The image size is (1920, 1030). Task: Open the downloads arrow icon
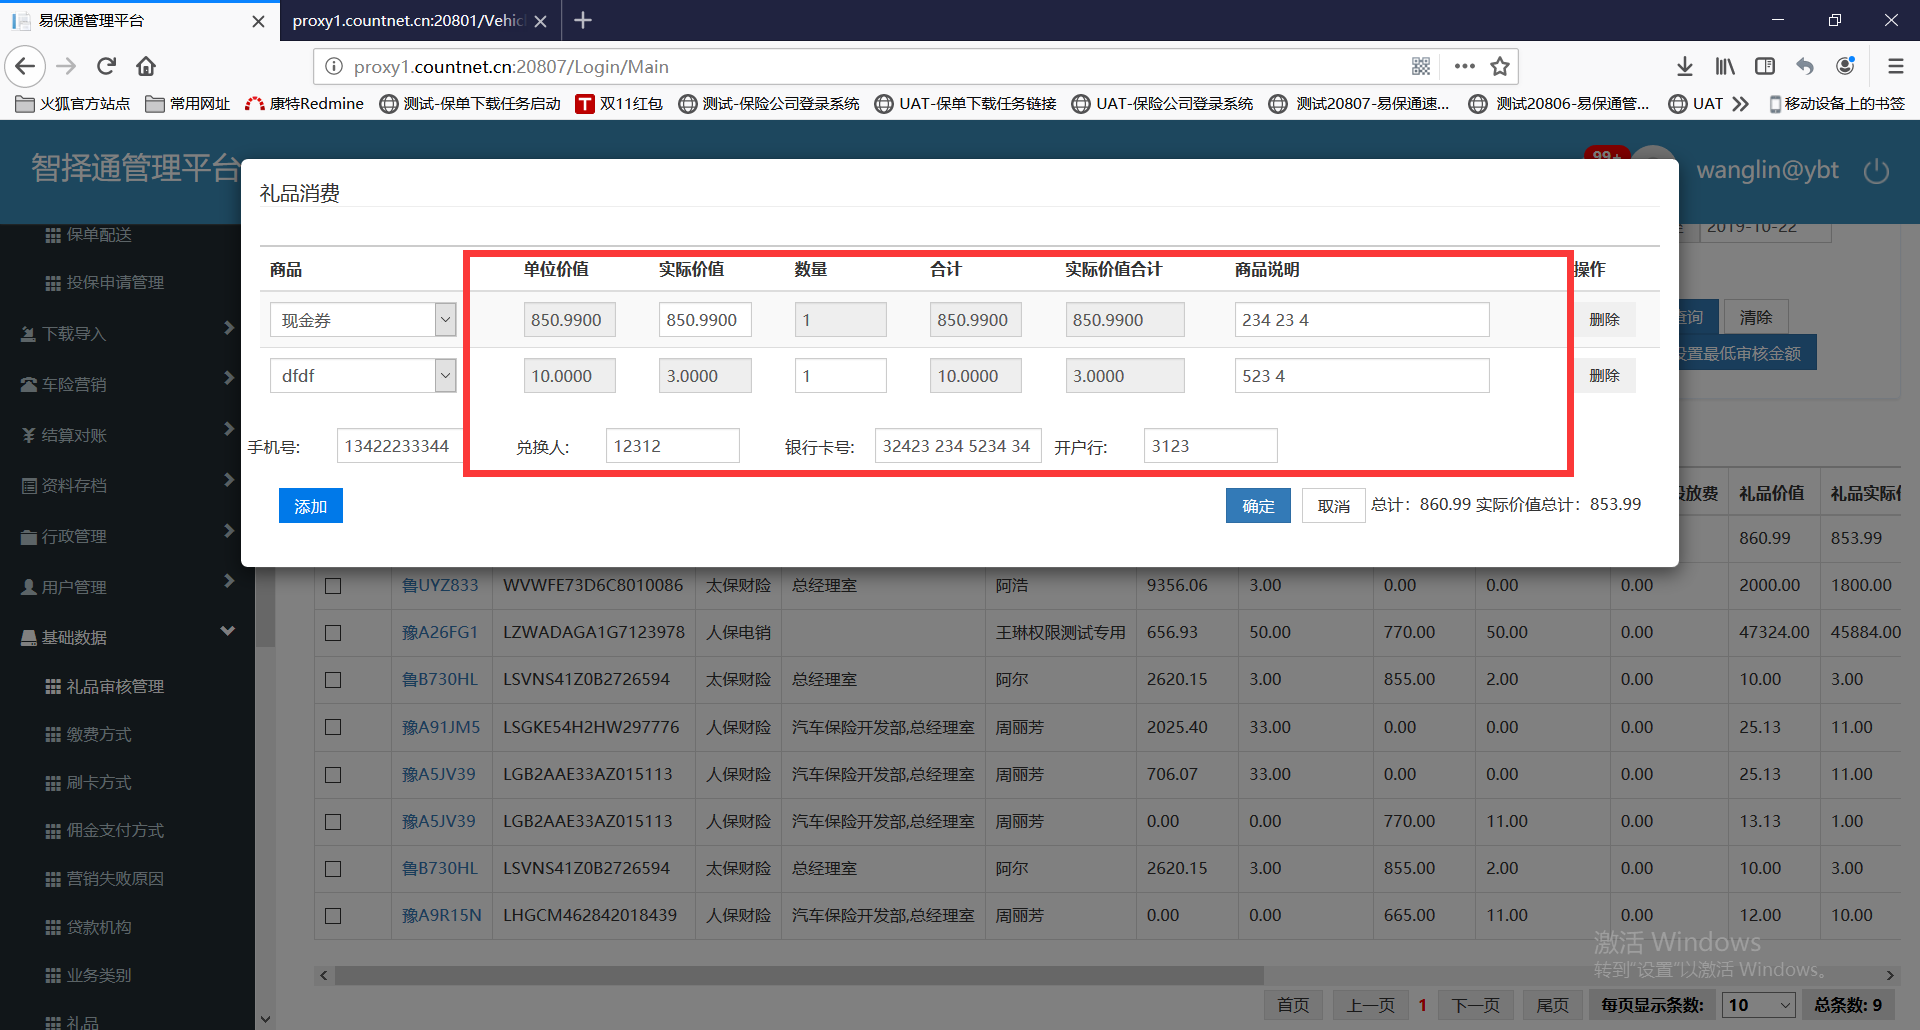click(x=1684, y=66)
